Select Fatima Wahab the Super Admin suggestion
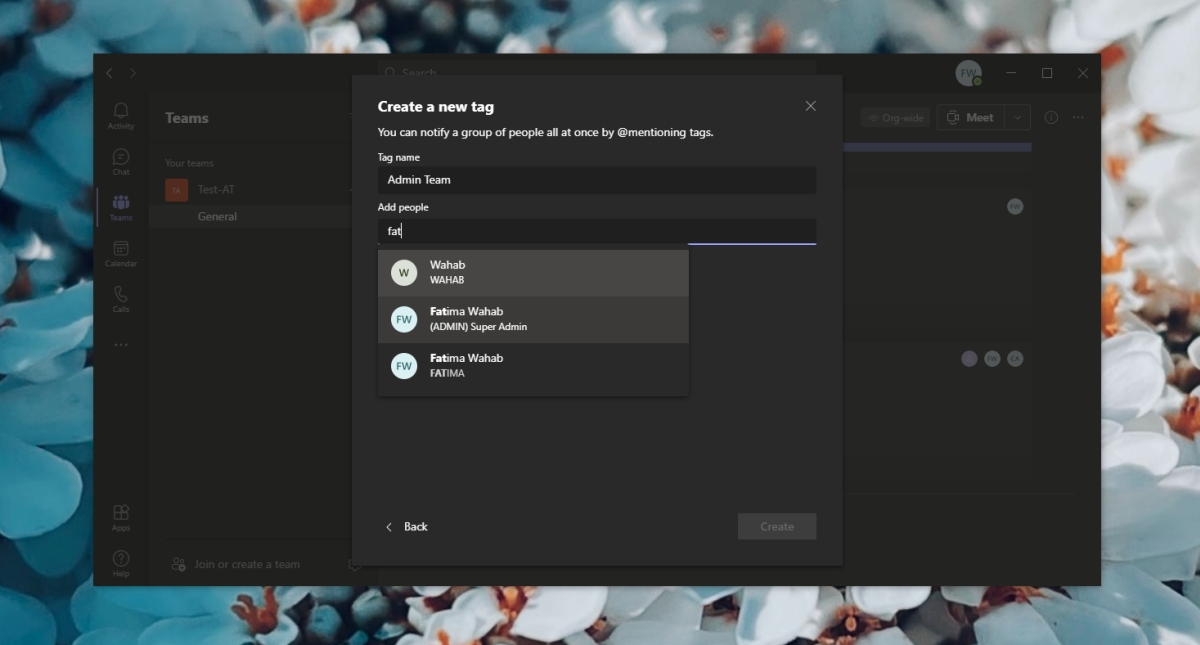The width and height of the screenshot is (1200, 645). 533,318
